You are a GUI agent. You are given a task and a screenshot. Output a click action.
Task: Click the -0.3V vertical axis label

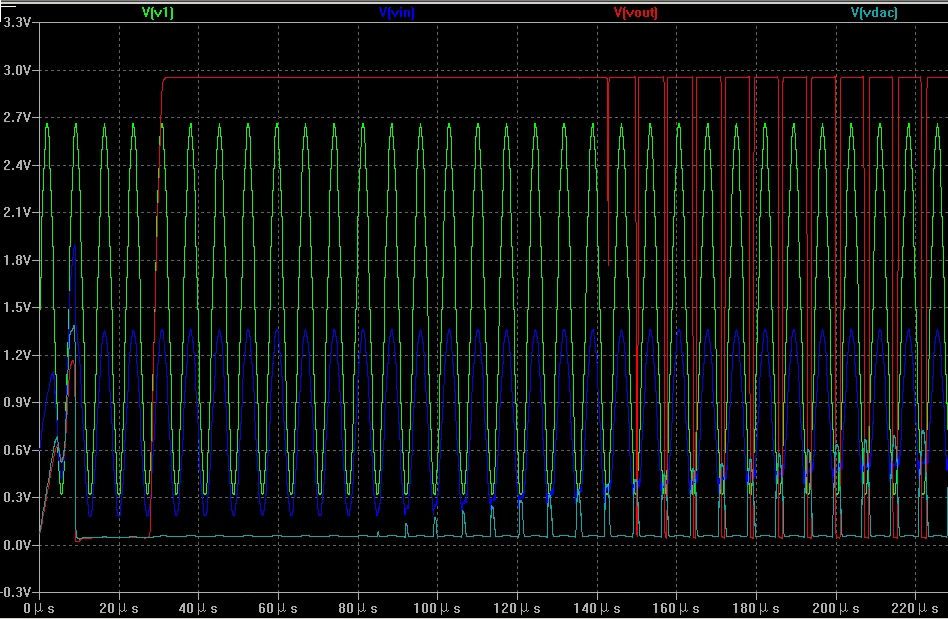15,592
